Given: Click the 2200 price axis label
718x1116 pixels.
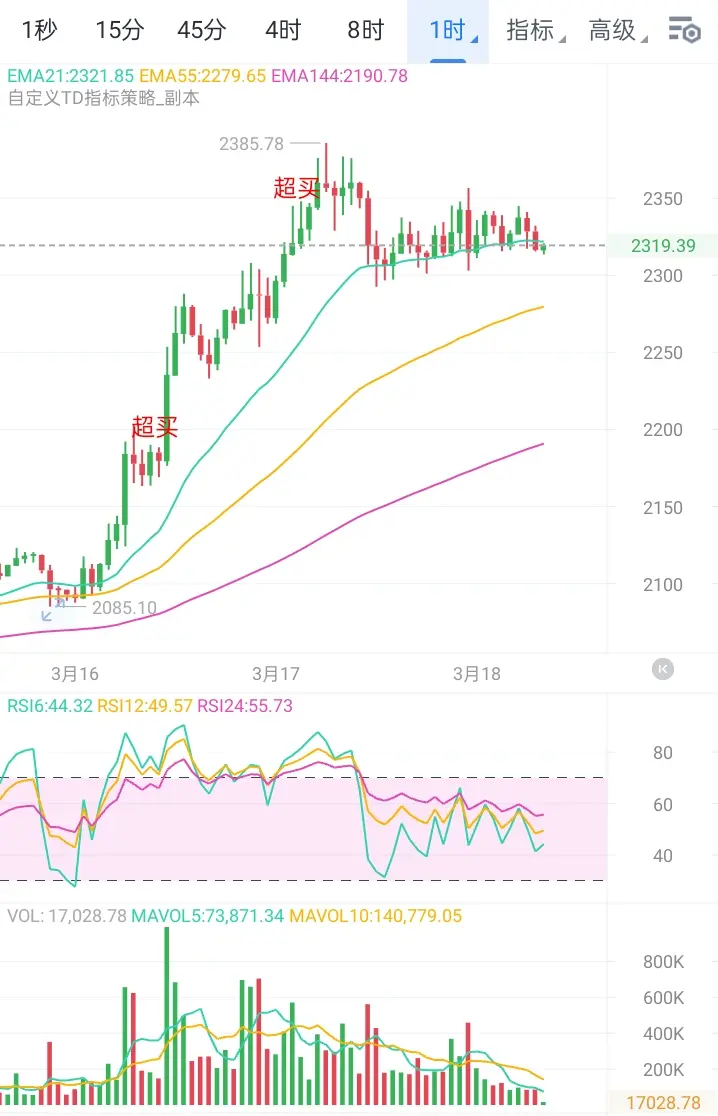Looking at the screenshot, I should click(x=662, y=430).
